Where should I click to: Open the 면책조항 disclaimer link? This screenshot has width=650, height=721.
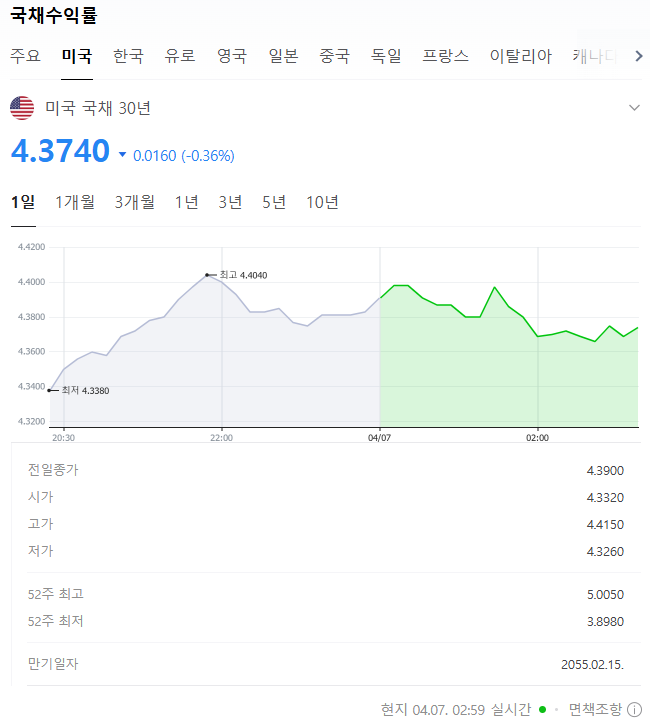(595, 710)
